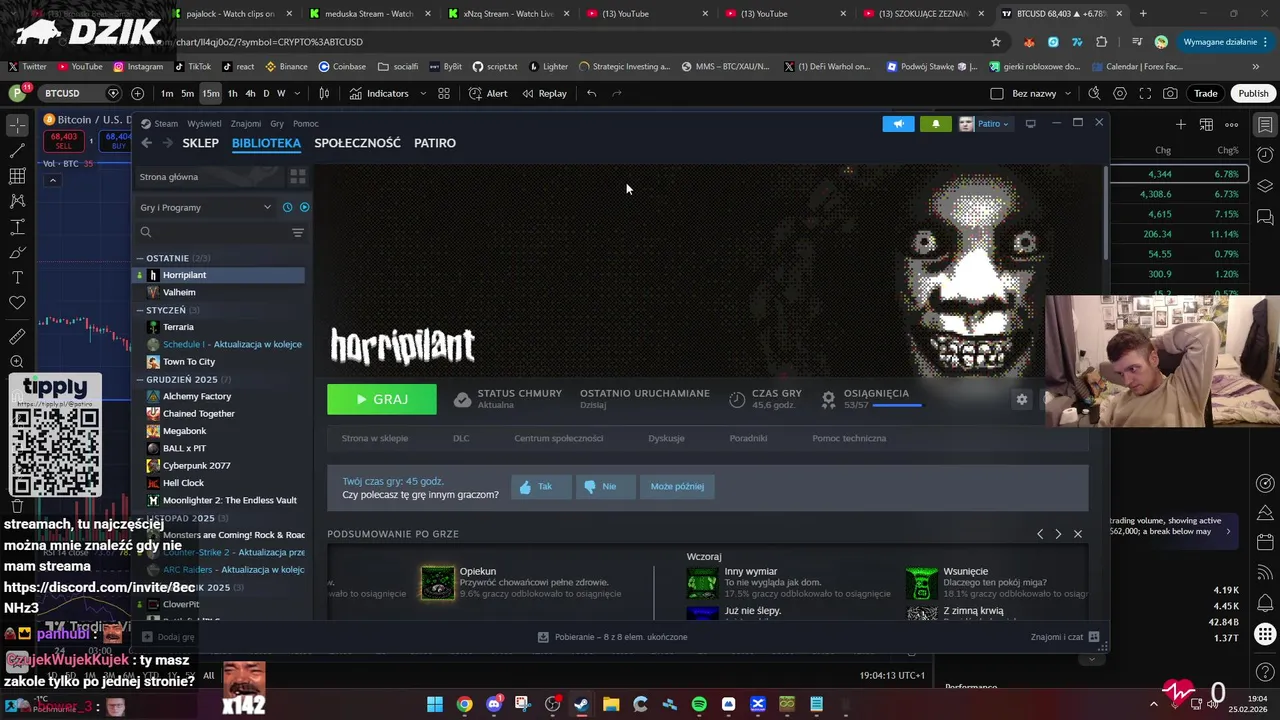Open TradingView chats panel icon
1280x720 pixels.
click(1265, 216)
